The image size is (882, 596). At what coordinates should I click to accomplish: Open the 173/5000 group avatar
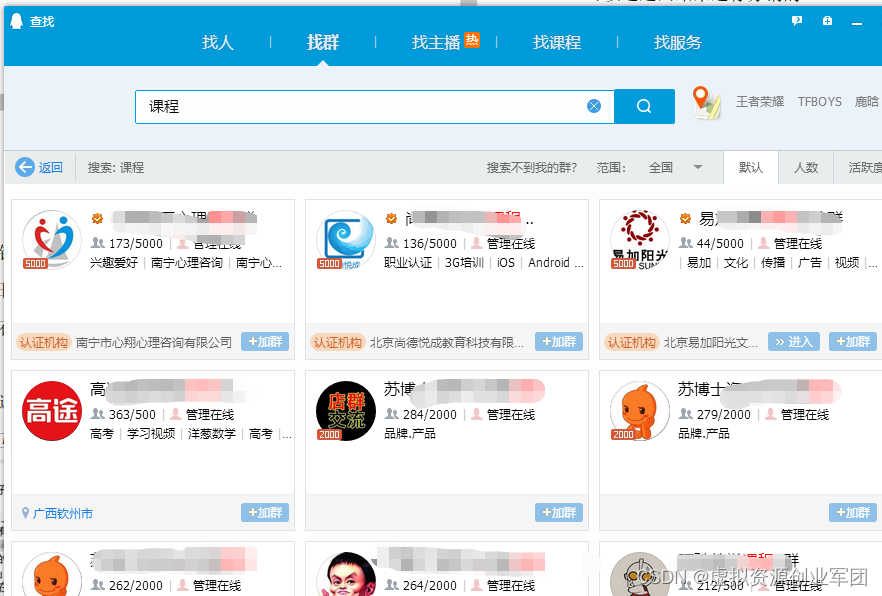[x=52, y=240]
